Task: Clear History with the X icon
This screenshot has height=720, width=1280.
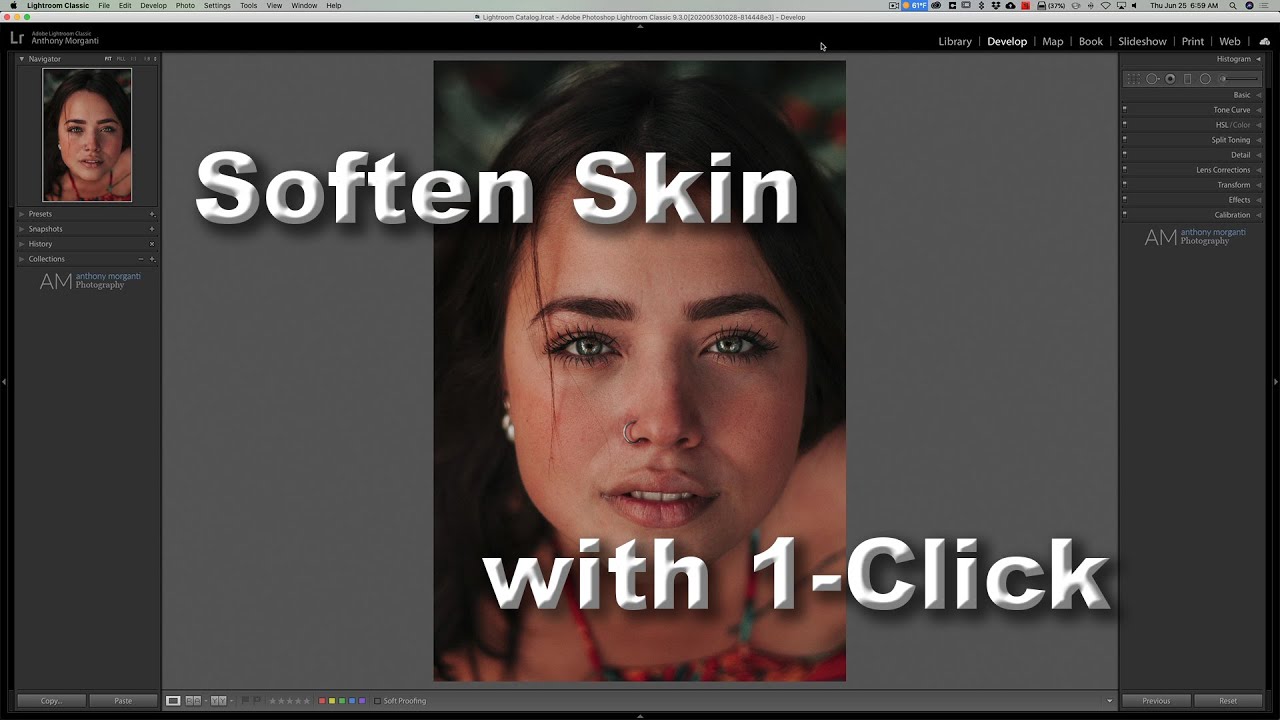Action: pos(152,244)
